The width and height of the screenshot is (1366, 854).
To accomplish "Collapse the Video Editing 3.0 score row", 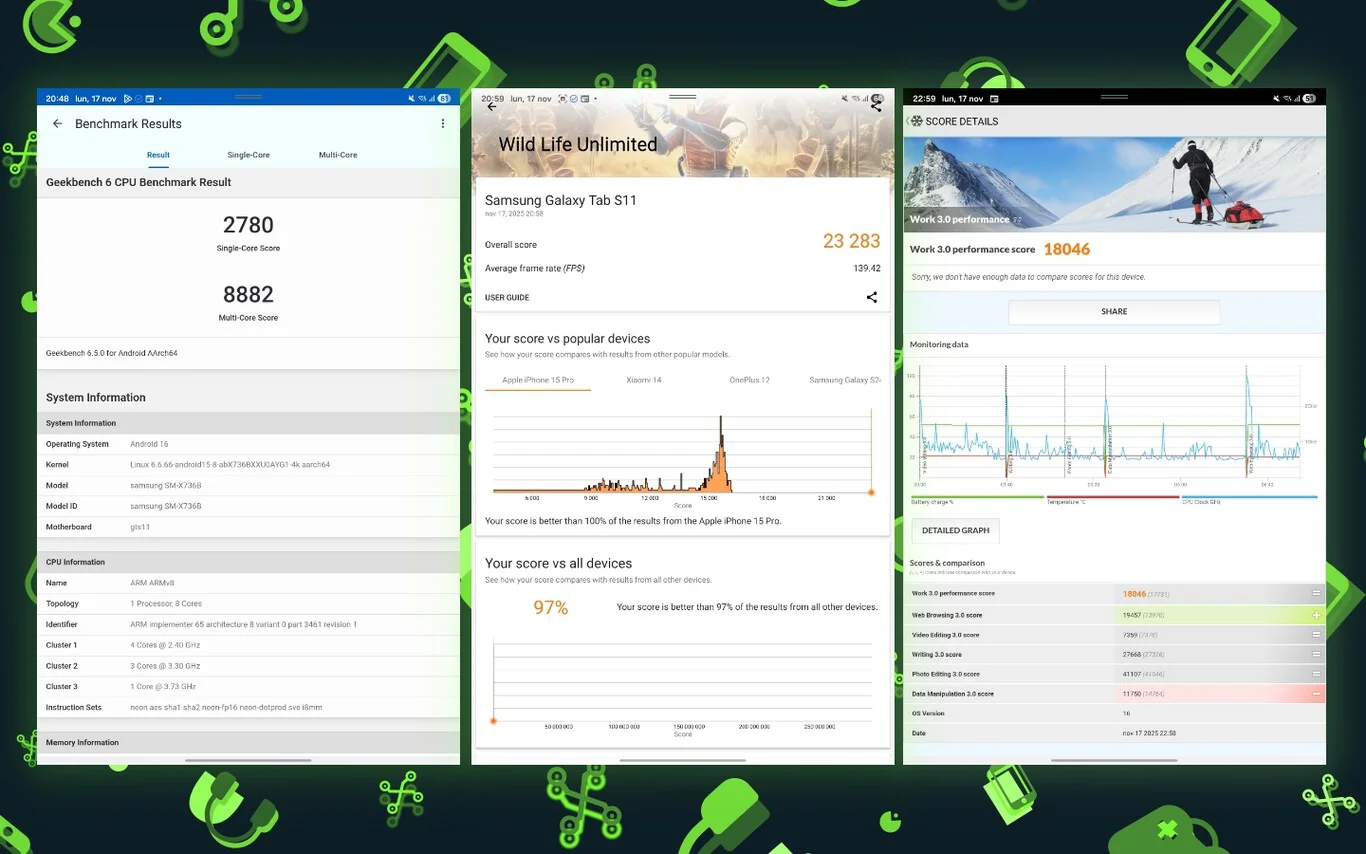I will click(1316, 635).
